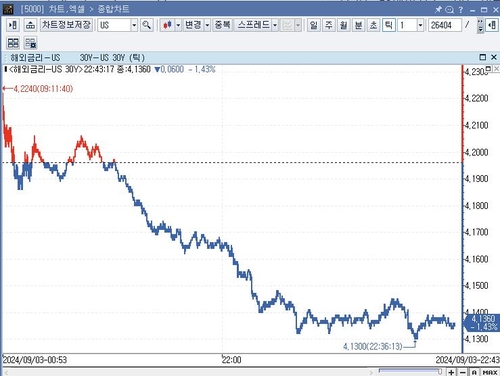This screenshot has width=500, height=376.
Task: Click the 4.1700 price axis label
Action: (477, 232)
